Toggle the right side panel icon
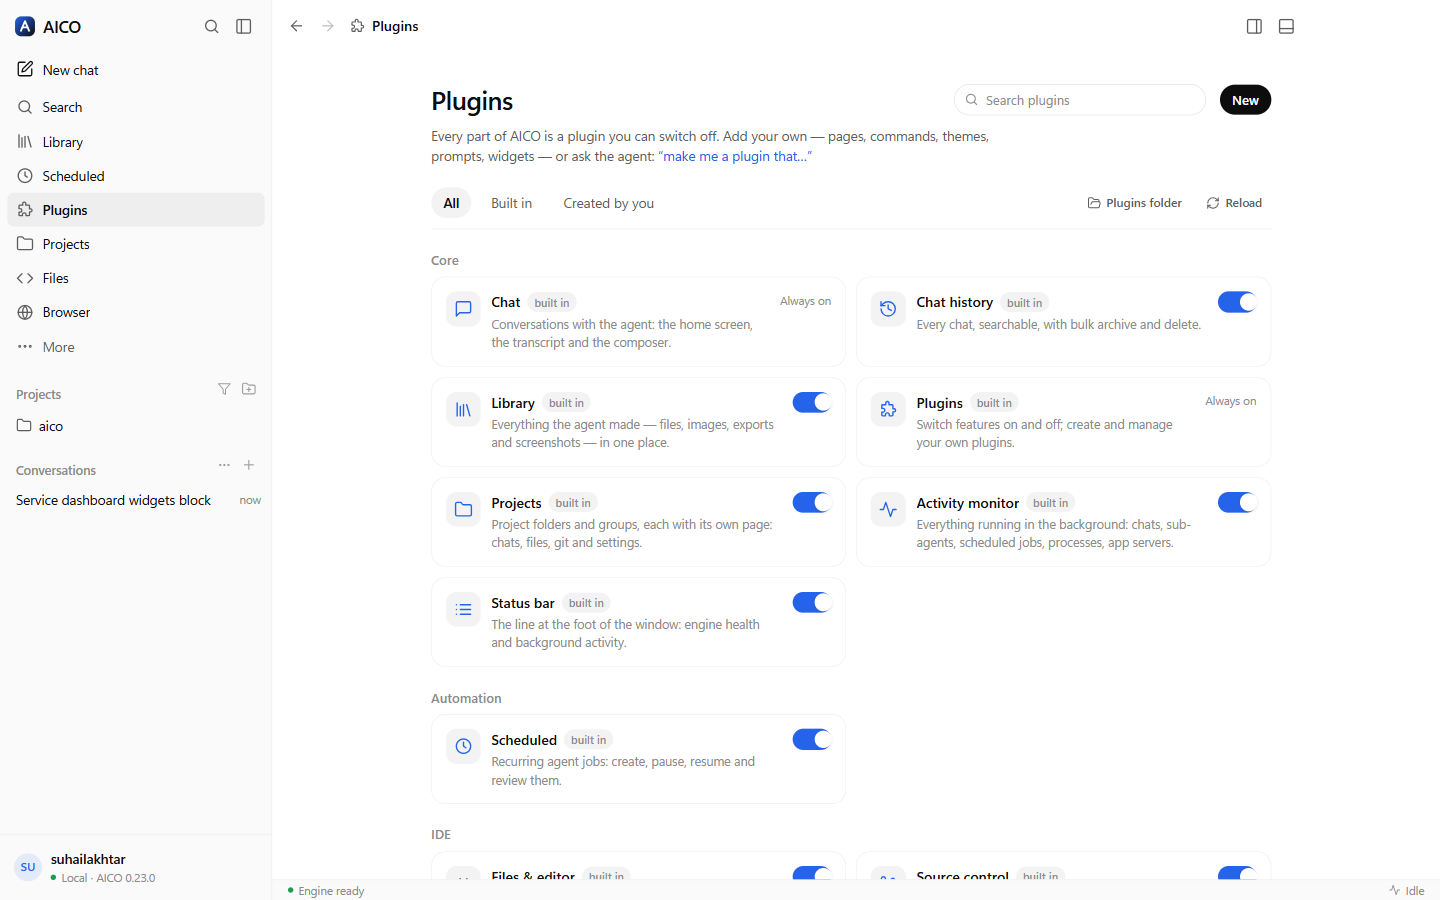The image size is (1440, 900). [x=1254, y=26]
